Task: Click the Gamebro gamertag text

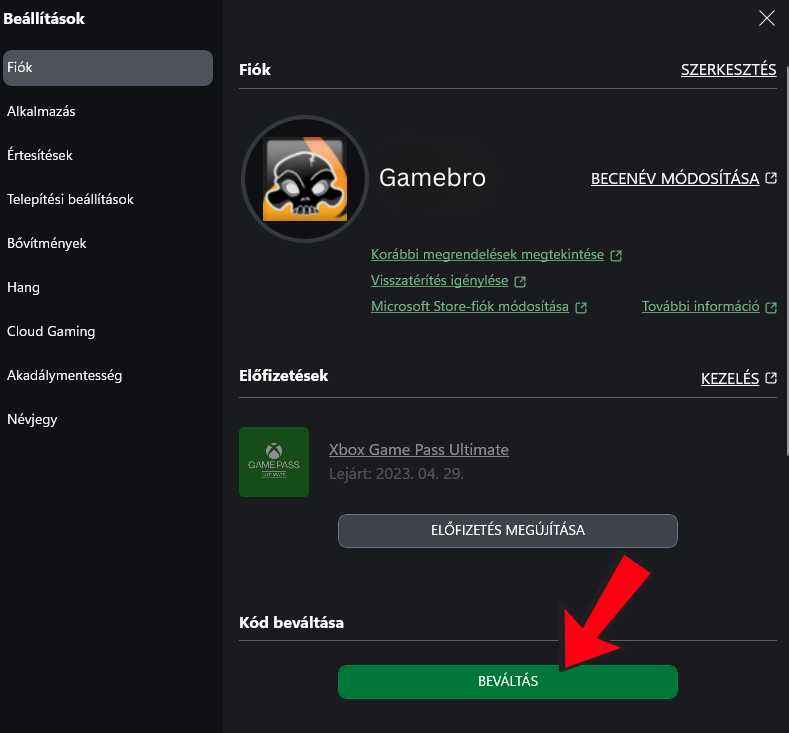Action: click(x=432, y=178)
